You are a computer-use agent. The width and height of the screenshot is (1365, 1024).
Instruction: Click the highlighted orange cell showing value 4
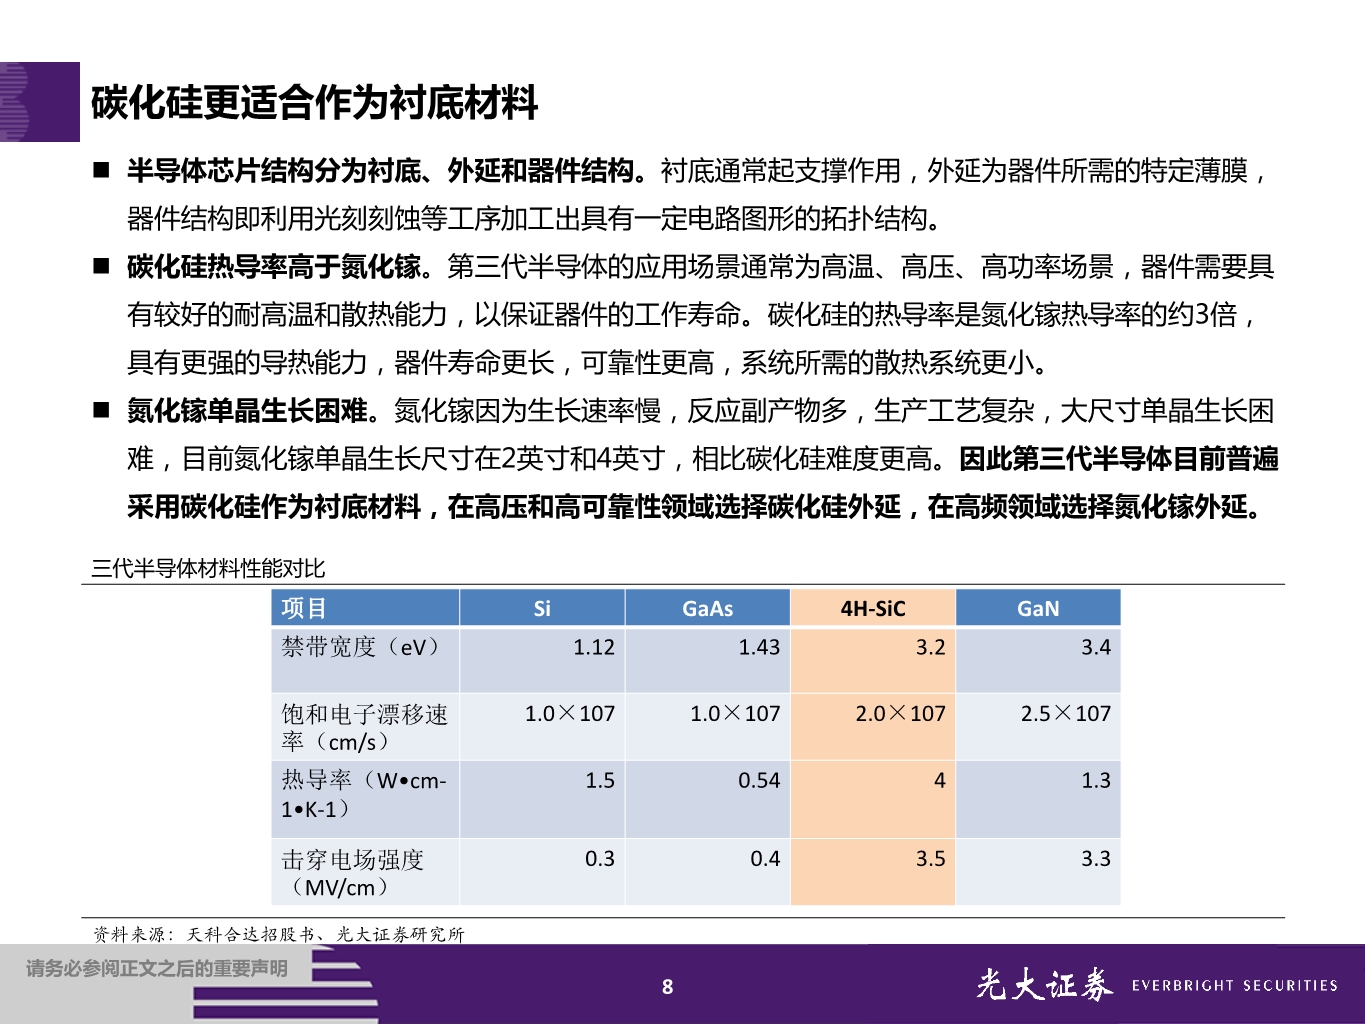tap(872, 782)
